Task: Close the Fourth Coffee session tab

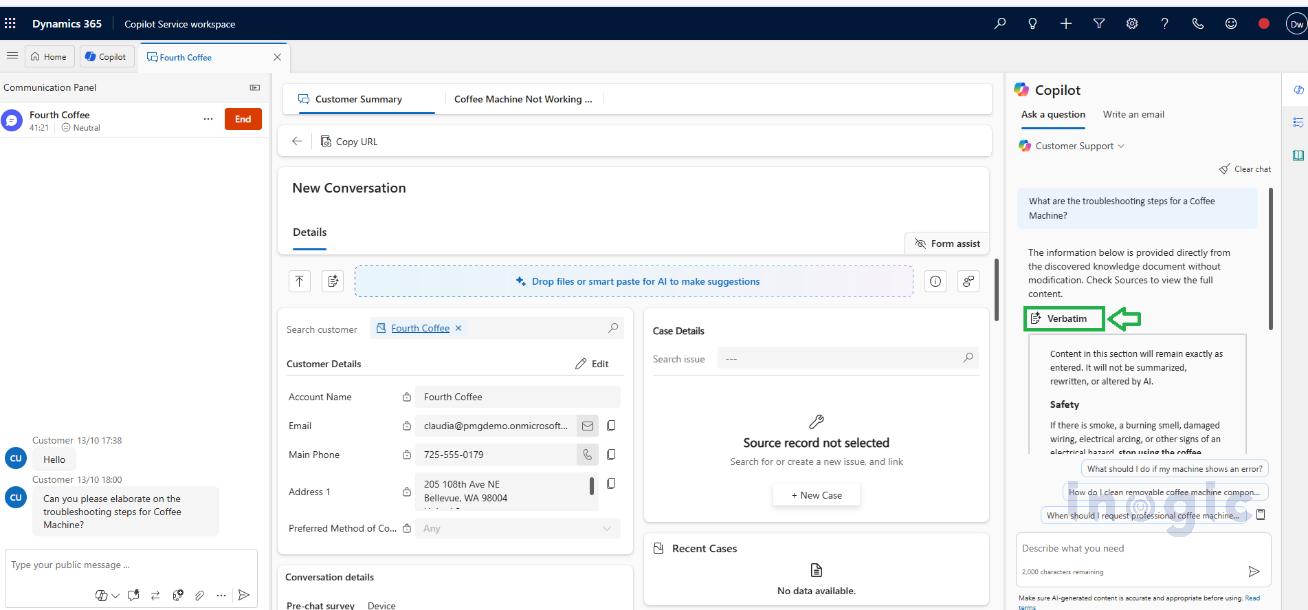Action: pos(277,57)
